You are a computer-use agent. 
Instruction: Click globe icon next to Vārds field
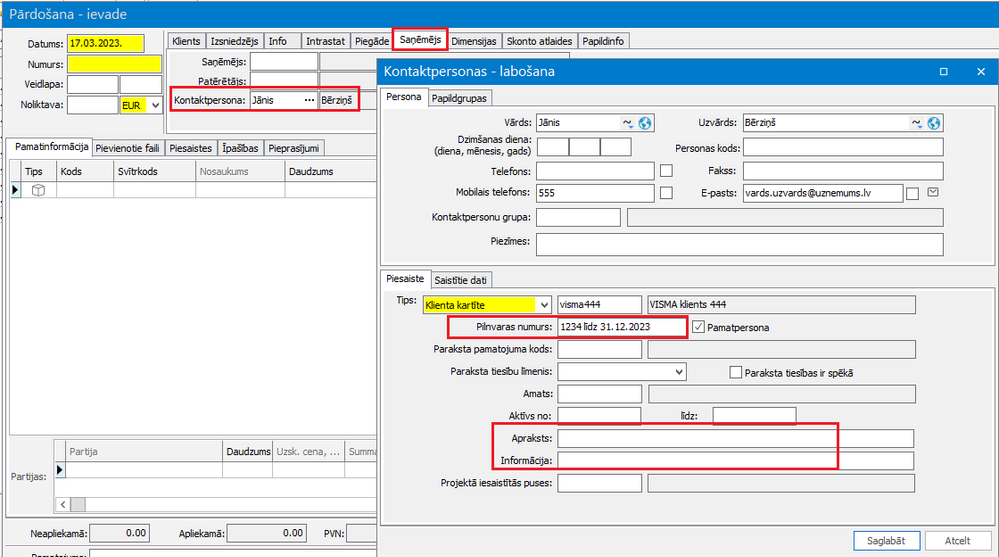click(645, 123)
